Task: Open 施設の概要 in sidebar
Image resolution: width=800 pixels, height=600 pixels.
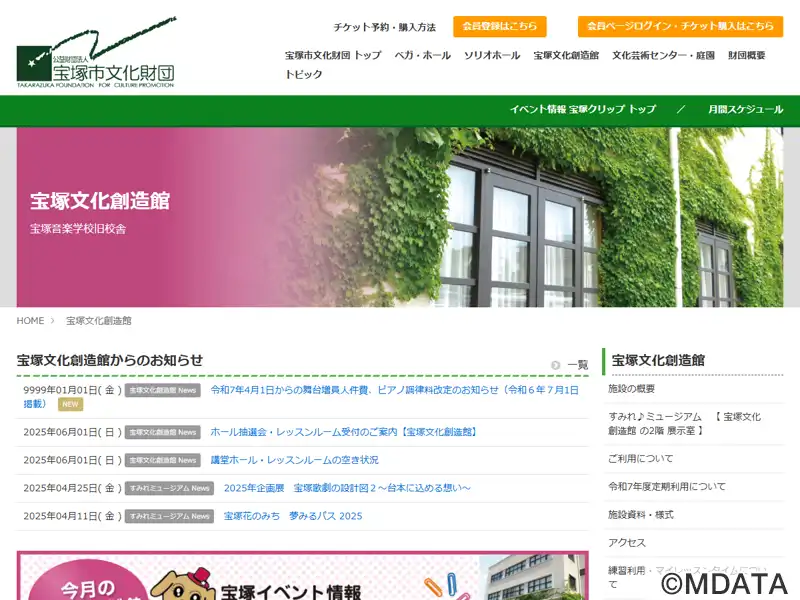Action: pyautogui.click(x=632, y=389)
